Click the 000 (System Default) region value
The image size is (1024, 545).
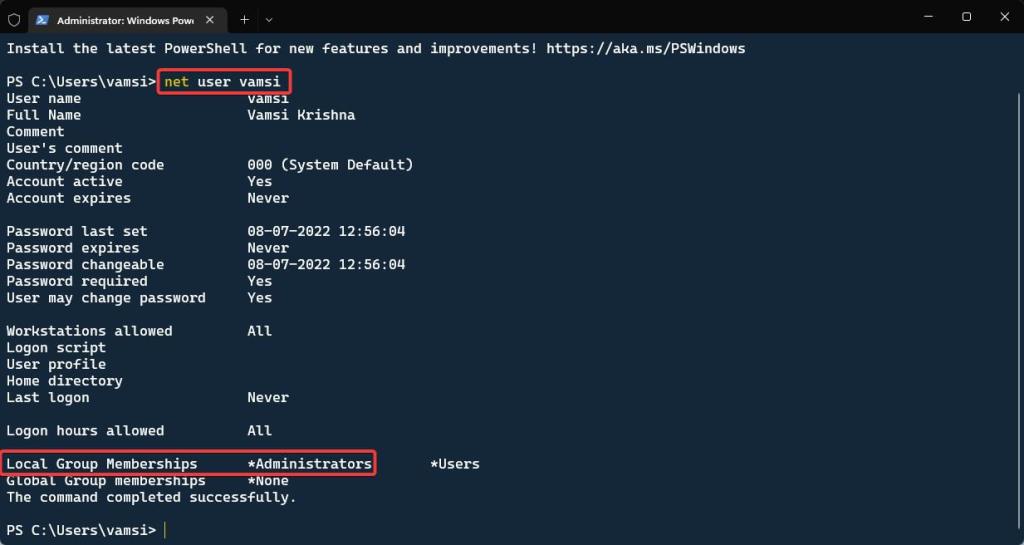point(330,165)
